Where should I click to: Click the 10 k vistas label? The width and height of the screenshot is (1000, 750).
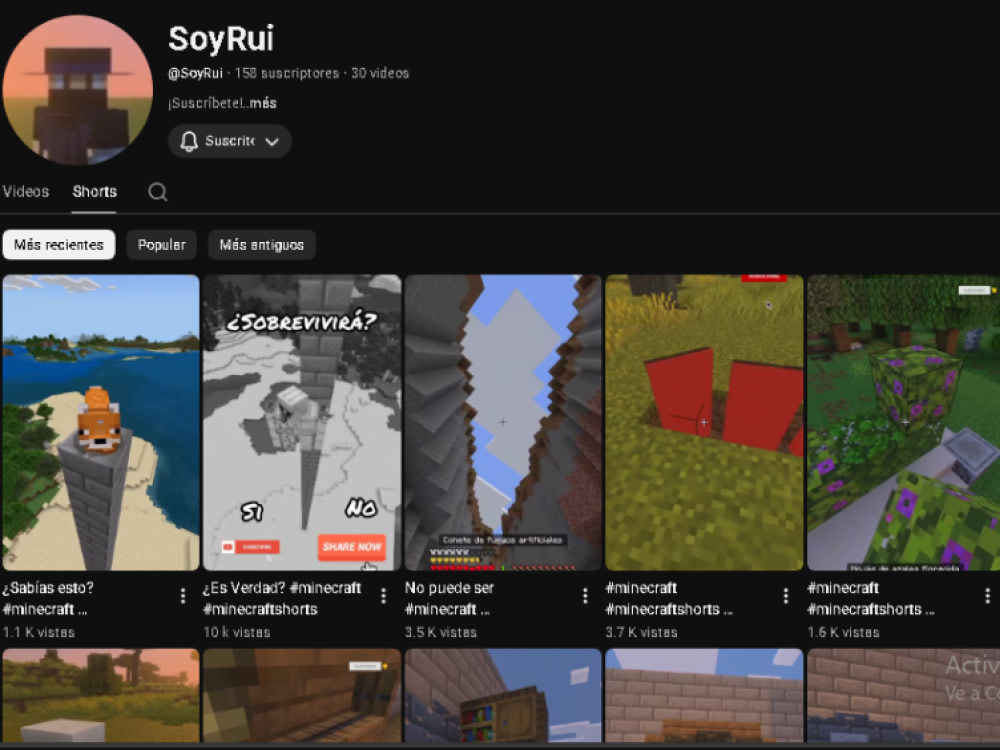click(x=237, y=633)
